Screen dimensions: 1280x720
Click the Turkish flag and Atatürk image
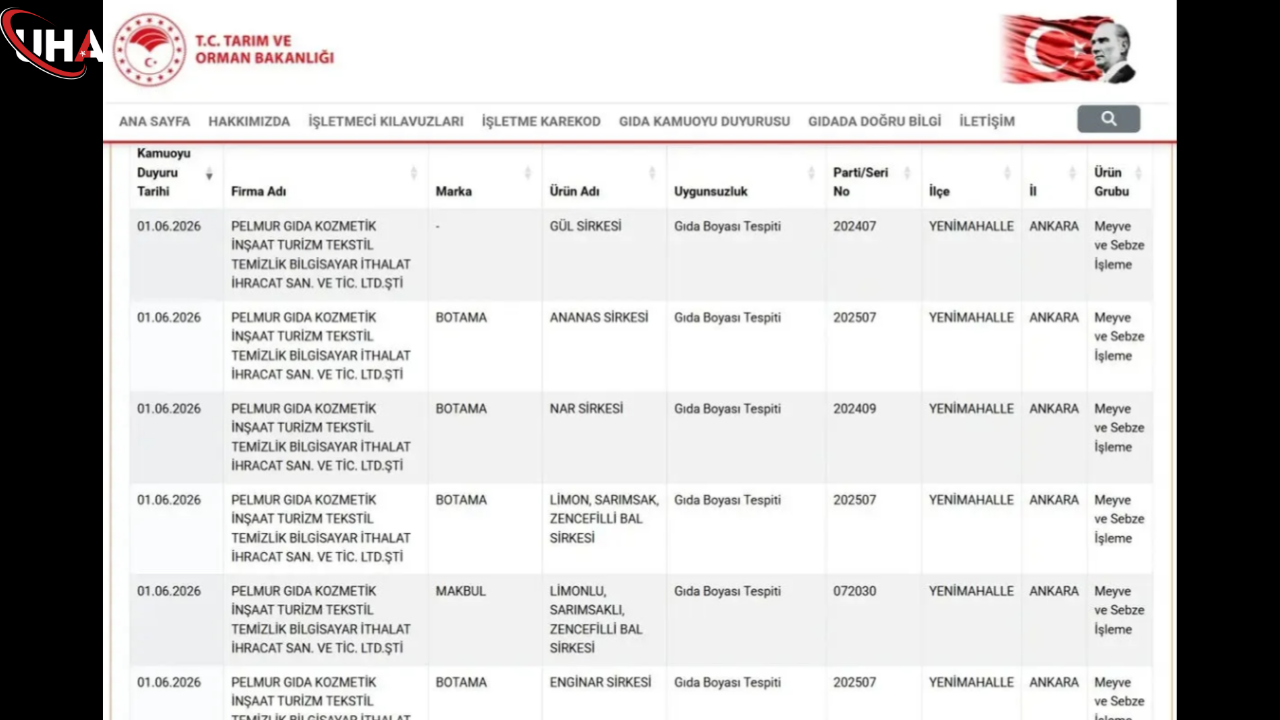point(1069,49)
